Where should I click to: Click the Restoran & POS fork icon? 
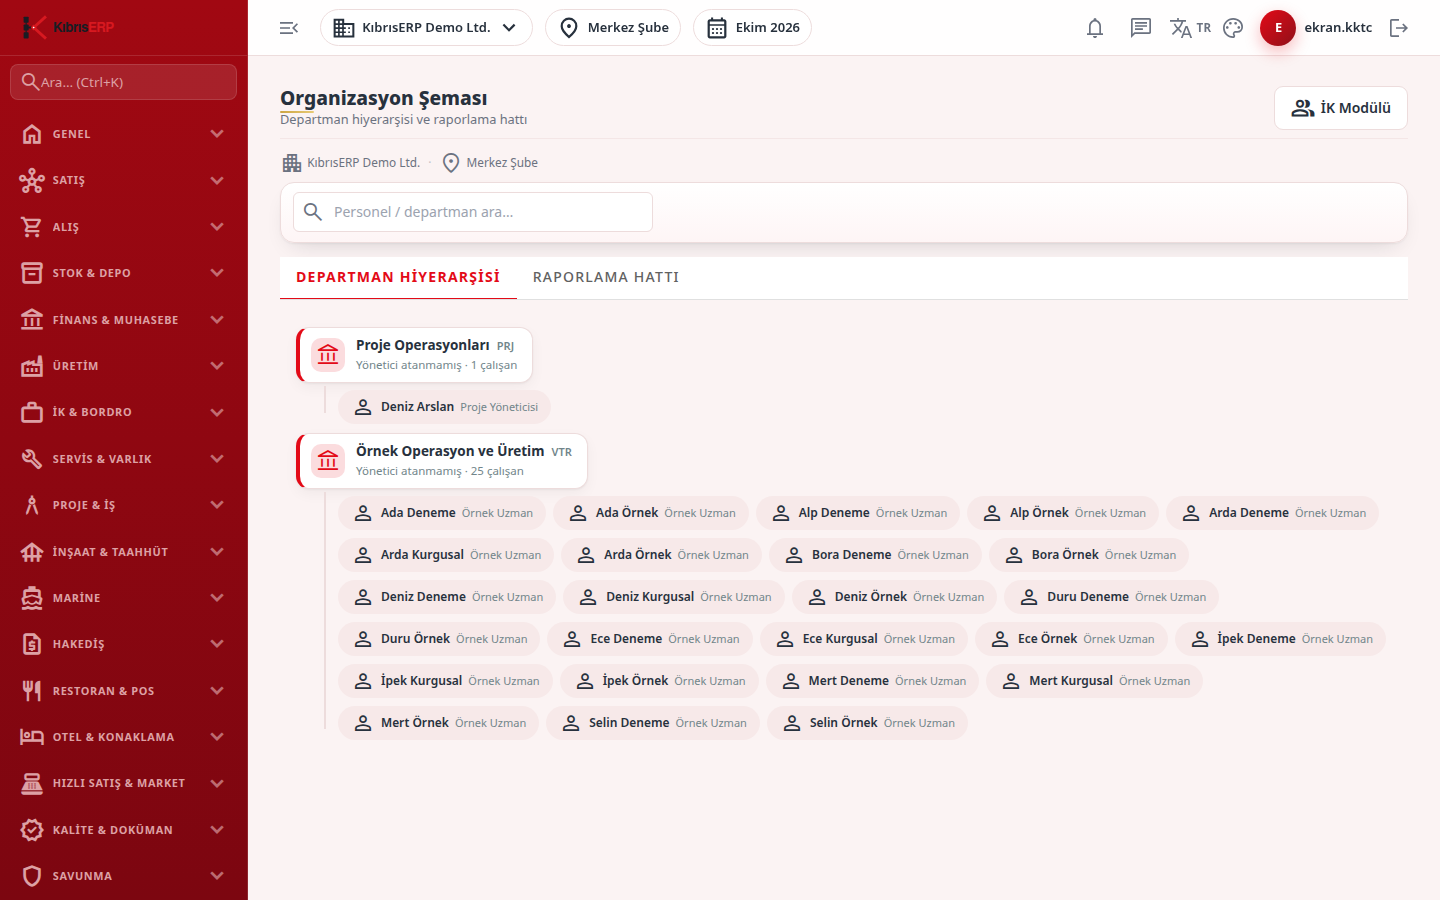(32, 691)
